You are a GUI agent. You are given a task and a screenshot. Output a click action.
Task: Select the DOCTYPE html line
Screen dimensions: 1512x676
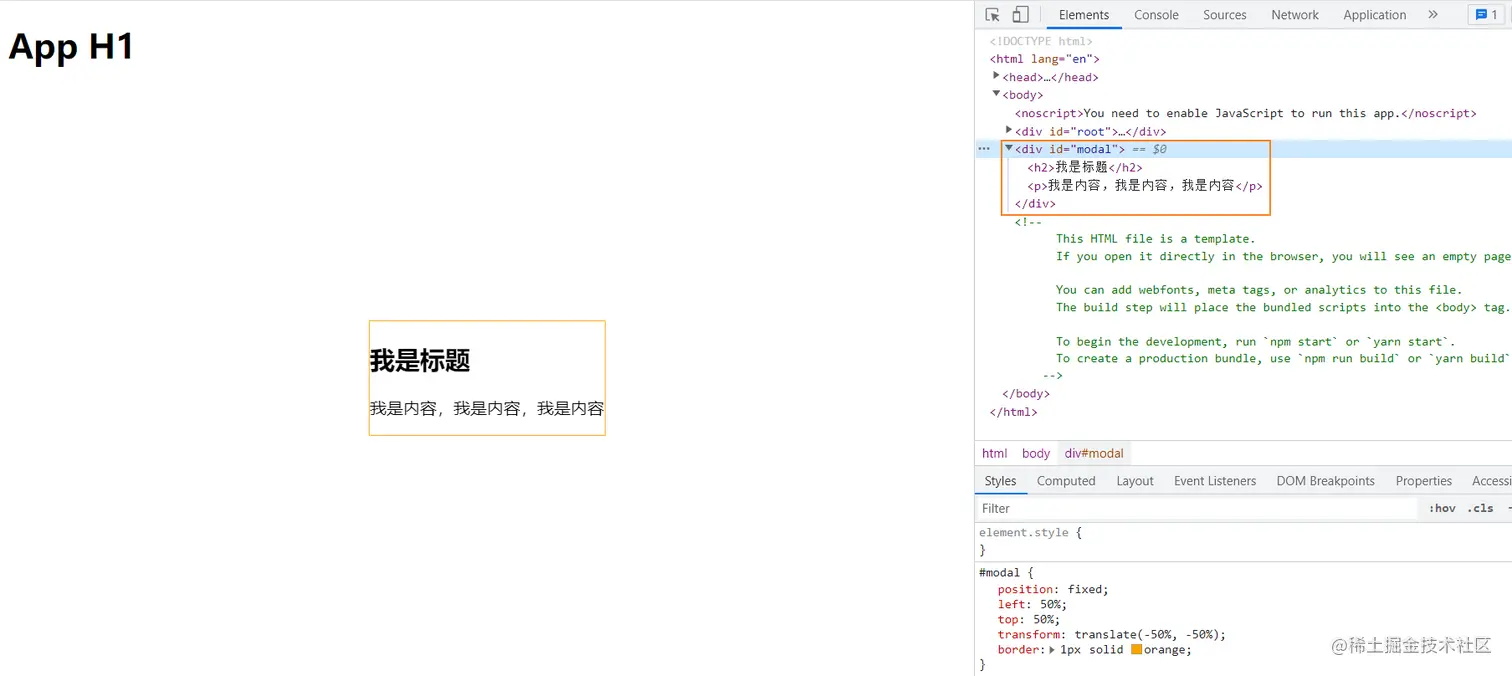(x=1041, y=41)
